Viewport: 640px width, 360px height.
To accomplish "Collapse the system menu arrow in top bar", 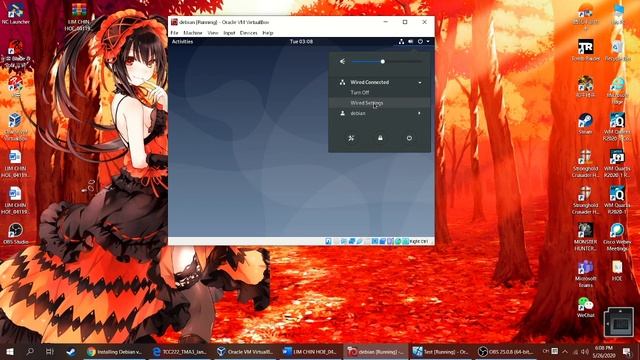I will pos(428,42).
